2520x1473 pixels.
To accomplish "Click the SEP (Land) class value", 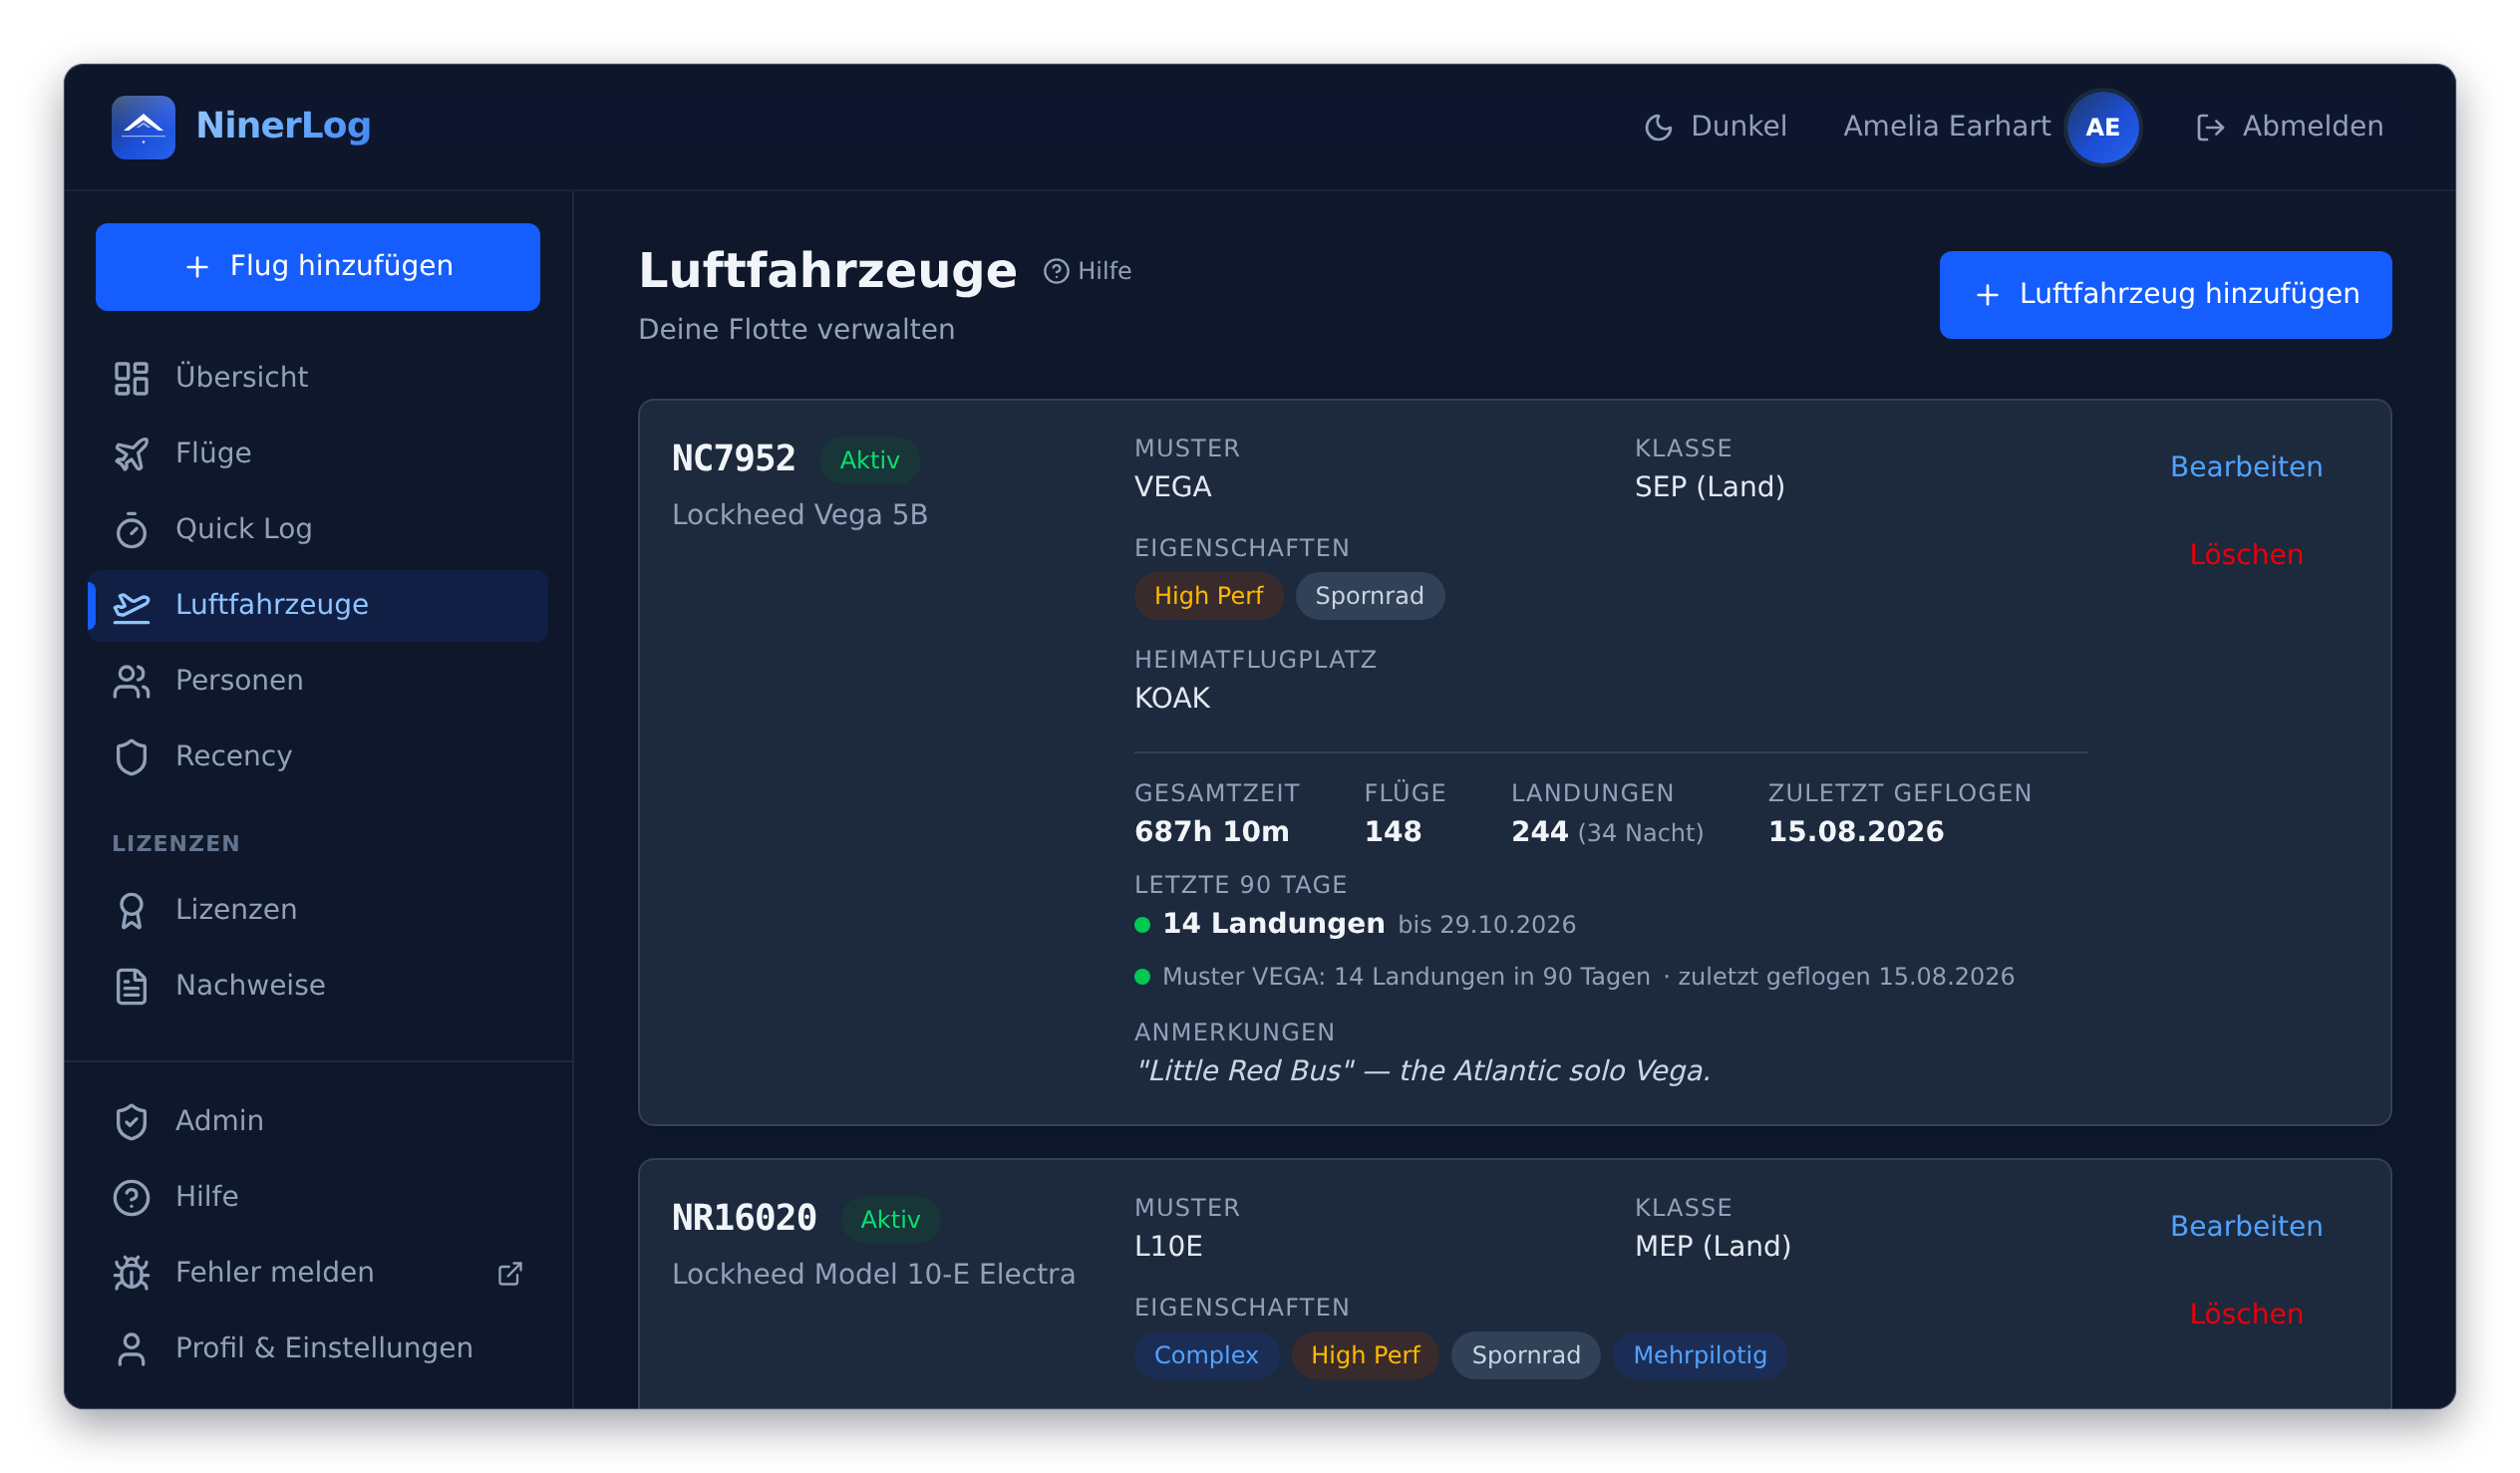I will (x=1710, y=487).
